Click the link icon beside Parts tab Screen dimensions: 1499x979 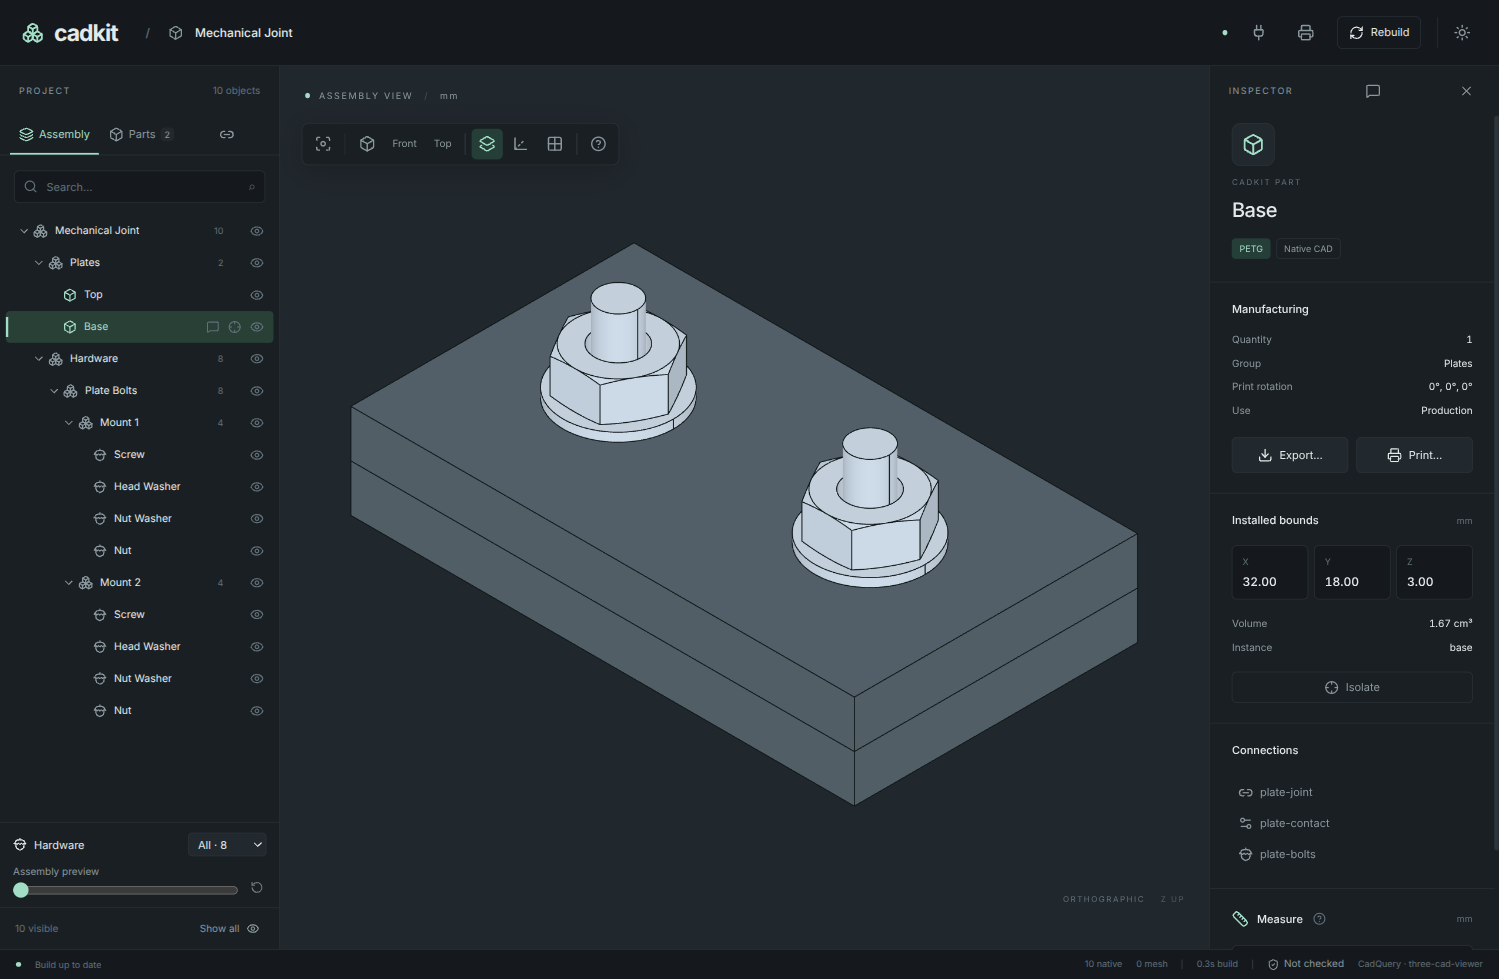pyautogui.click(x=227, y=134)
